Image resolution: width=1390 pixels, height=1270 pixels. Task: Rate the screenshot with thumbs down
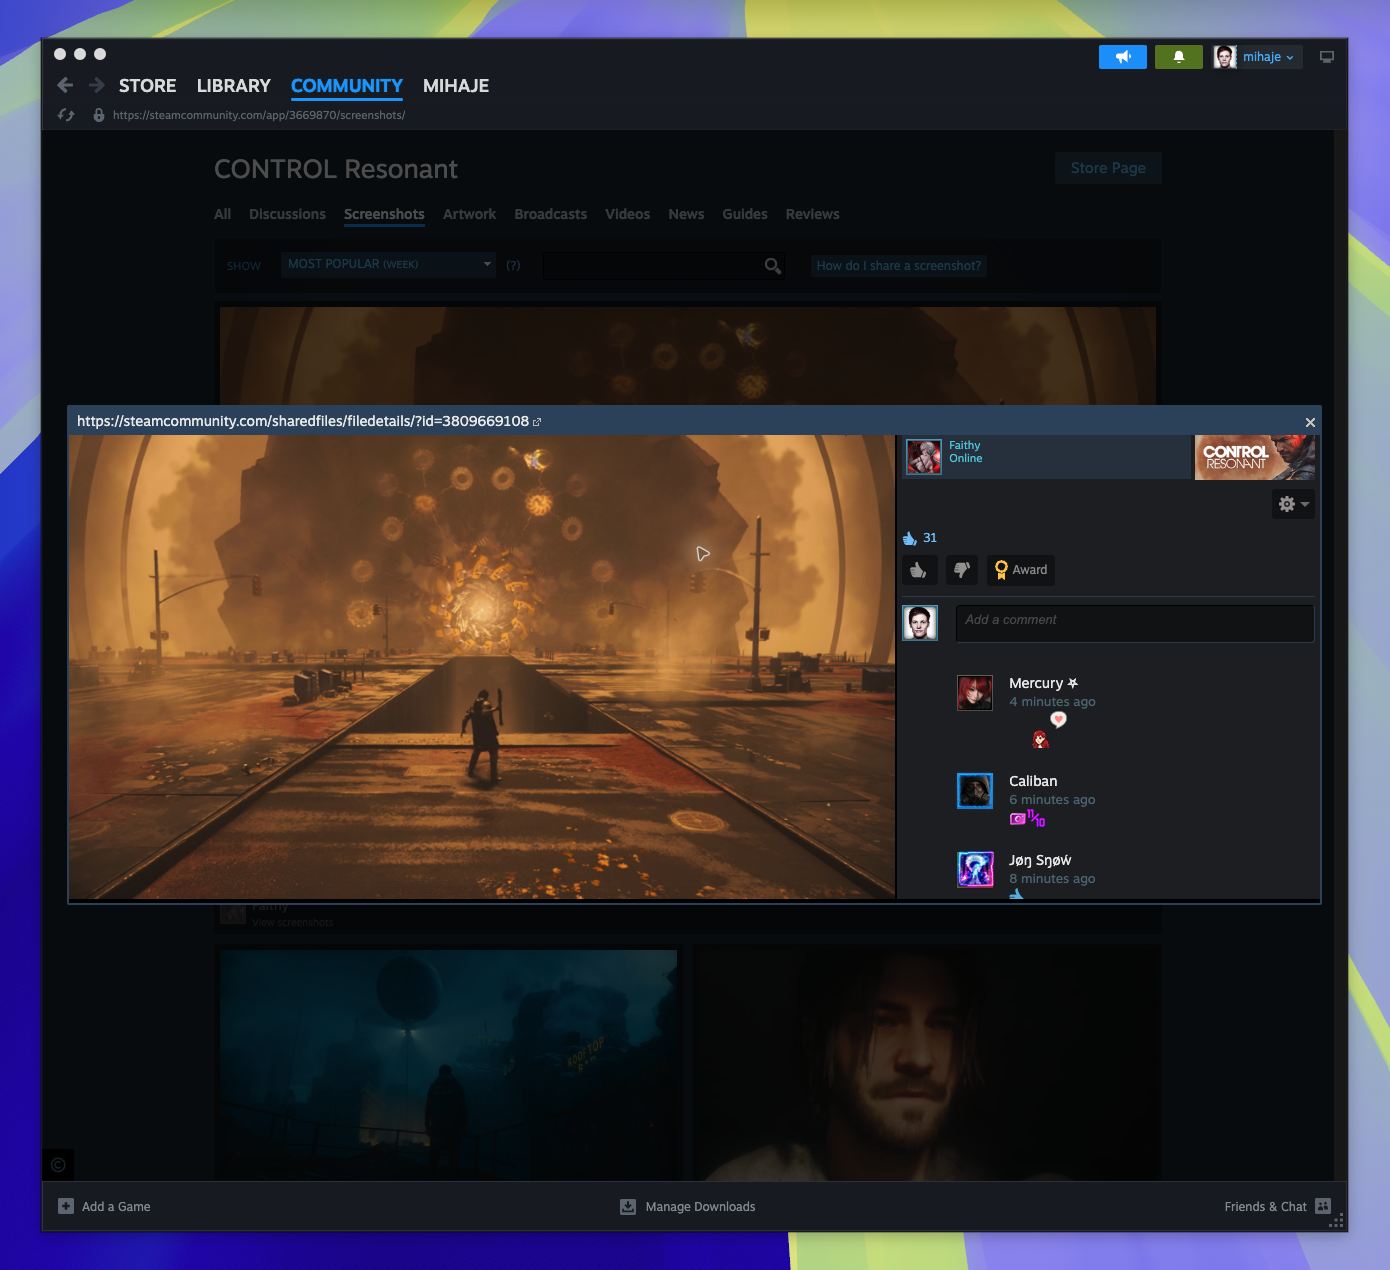click(x=962, y=570)
